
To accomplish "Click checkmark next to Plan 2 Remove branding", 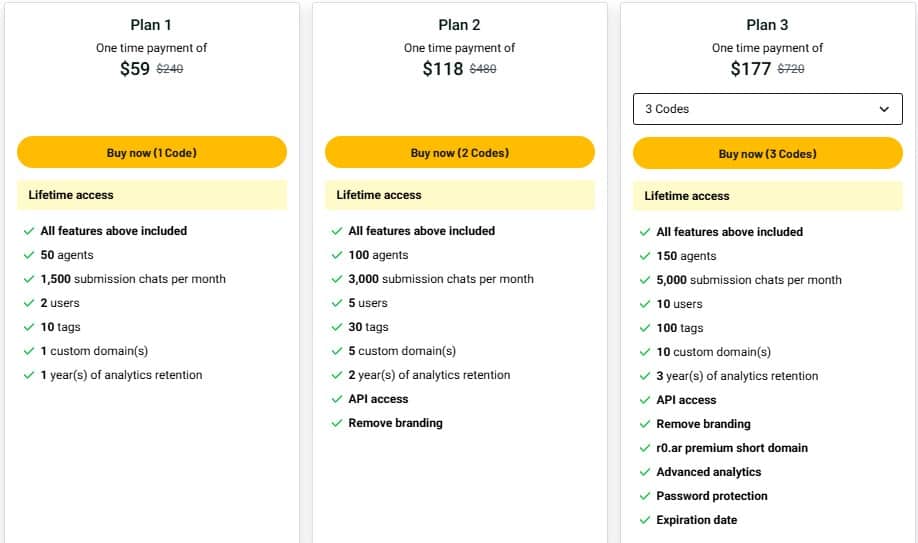I will point(337,423).
